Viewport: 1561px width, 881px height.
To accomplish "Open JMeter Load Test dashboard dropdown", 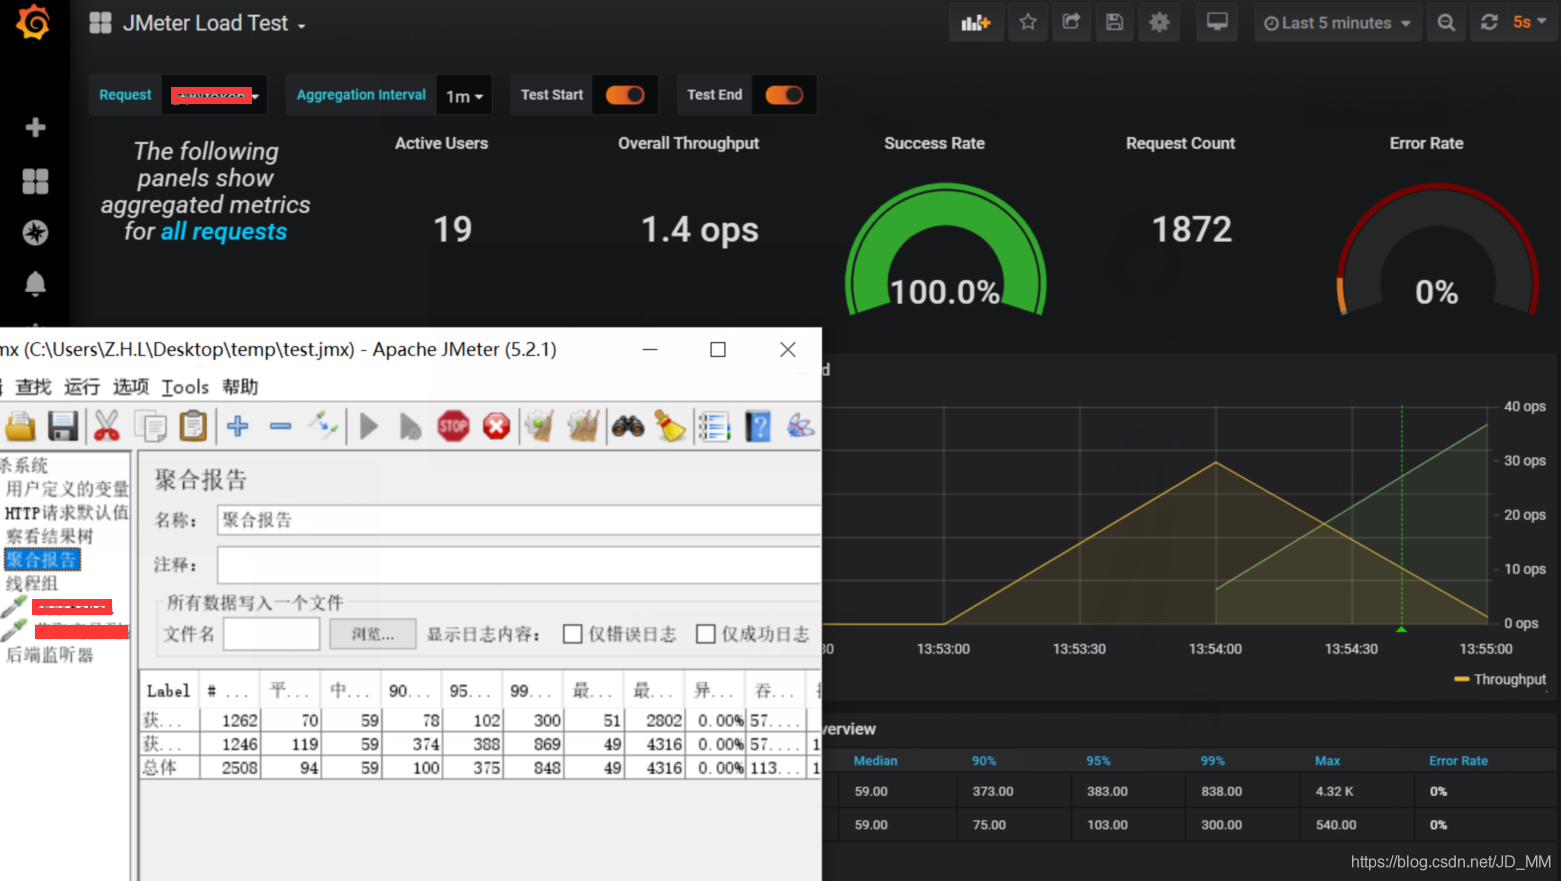I will (212, 23).
